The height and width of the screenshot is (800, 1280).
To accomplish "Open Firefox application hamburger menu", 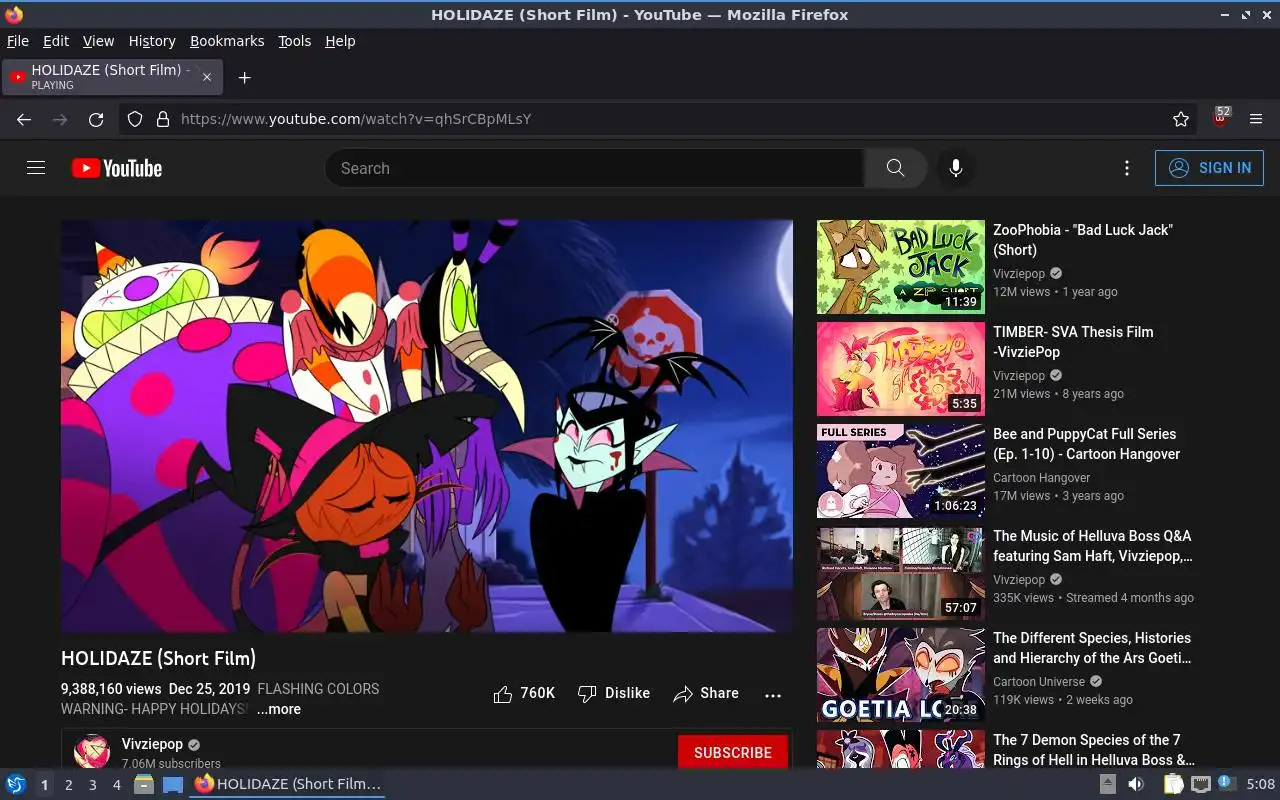I will pos(1257,119).
